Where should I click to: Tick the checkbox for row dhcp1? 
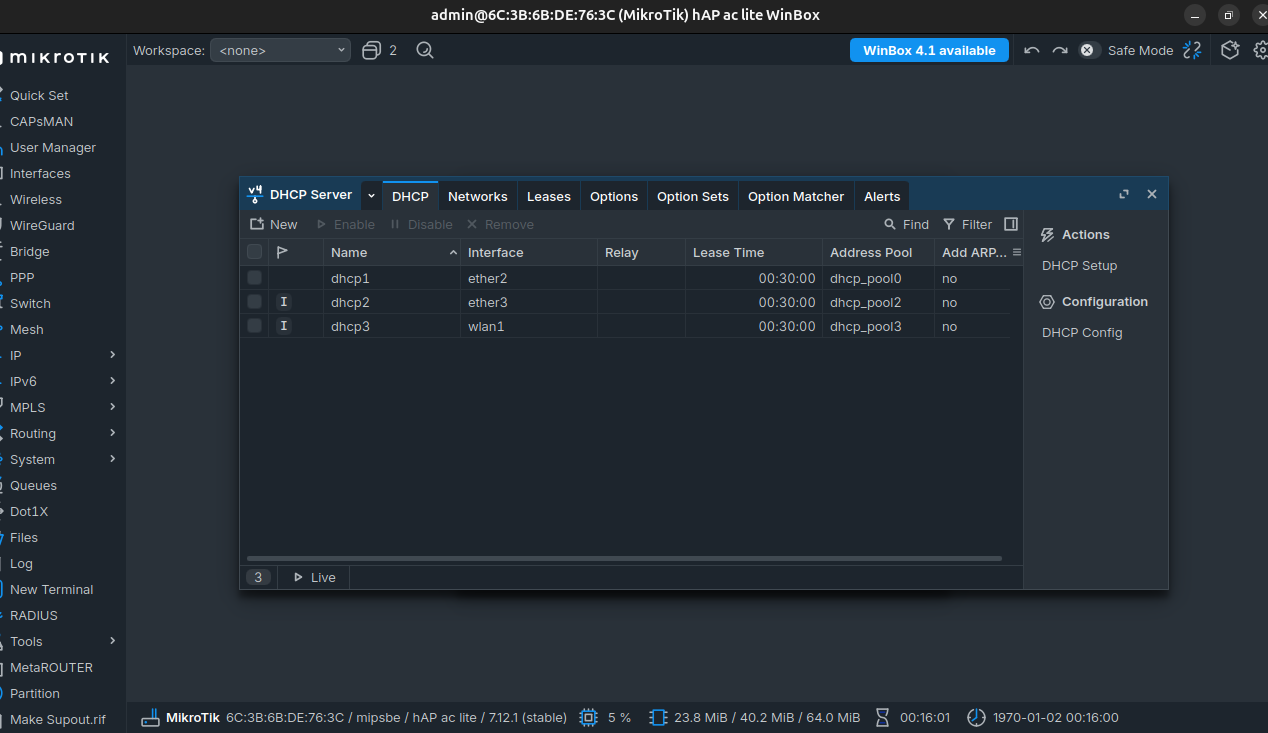click(x=255, y=278)
